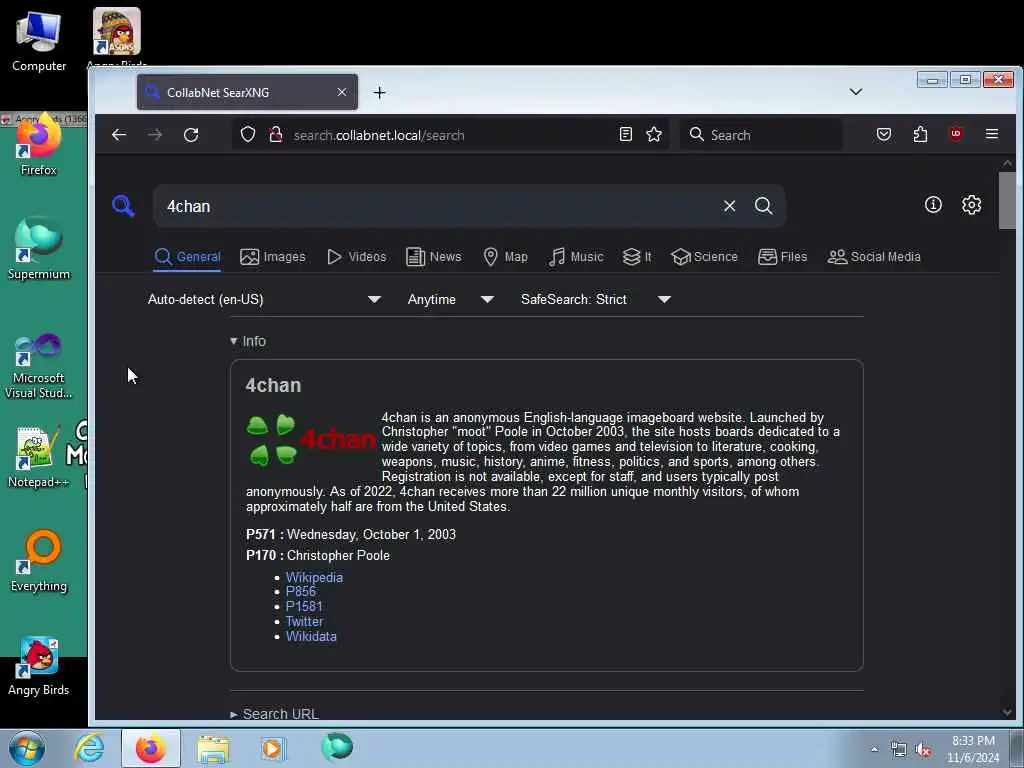Select the General search category
Viewport: 1024px width, 768px height.
pyautogui.click(x=188, y=257)
